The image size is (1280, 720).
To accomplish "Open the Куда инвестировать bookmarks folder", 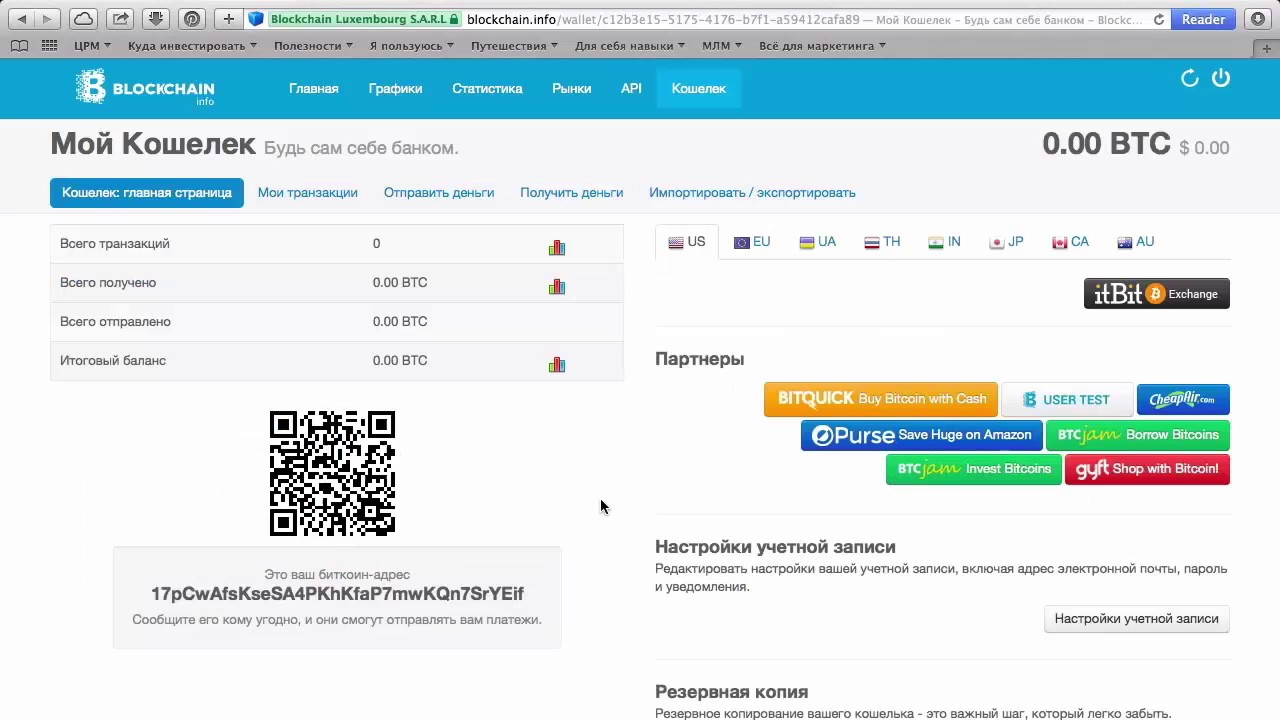I will coord(192,46).
